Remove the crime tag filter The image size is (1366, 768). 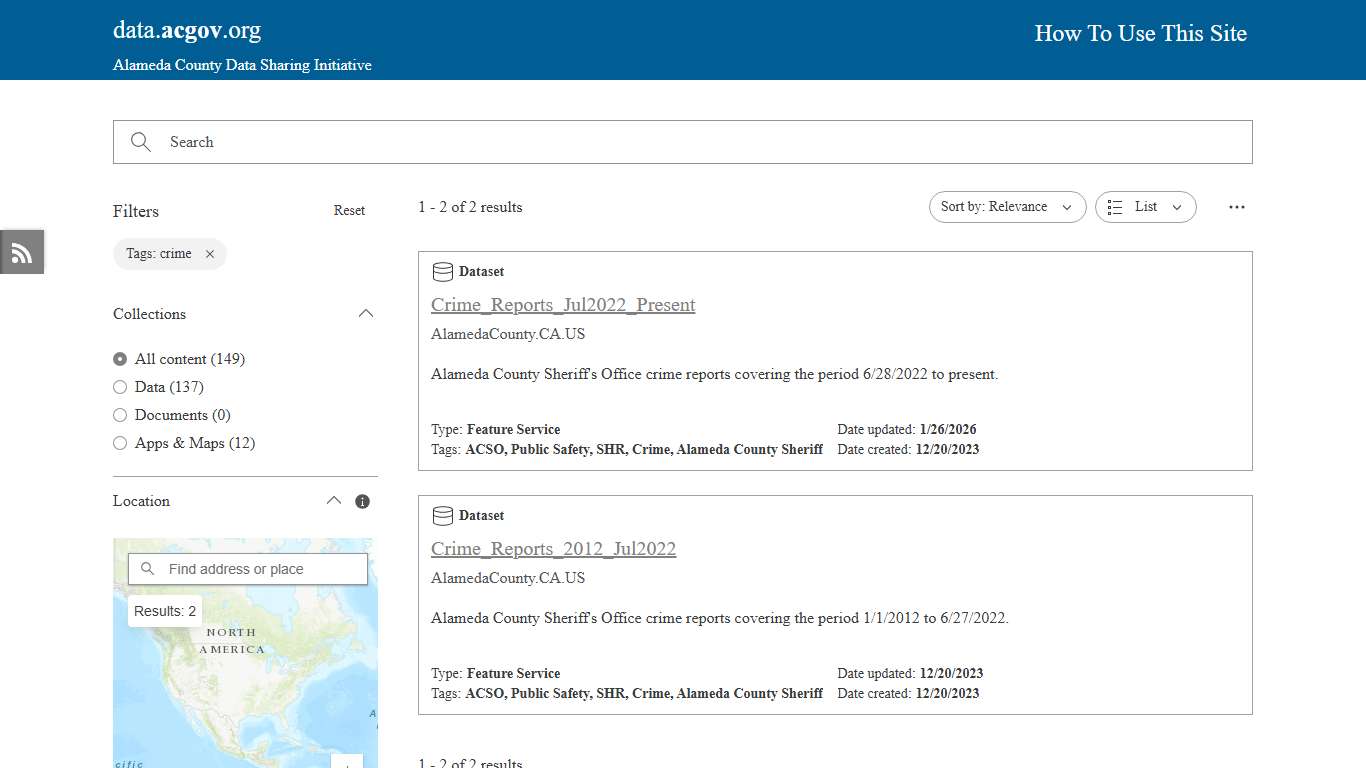pyautogui.click(x=210, y=254)
